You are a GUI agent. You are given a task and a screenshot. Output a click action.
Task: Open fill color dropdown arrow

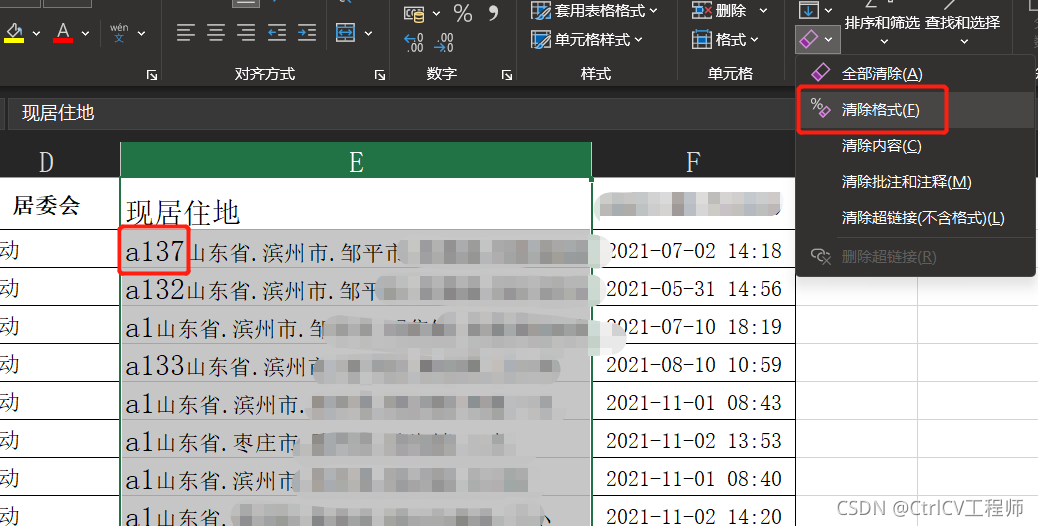coord(36,33)
